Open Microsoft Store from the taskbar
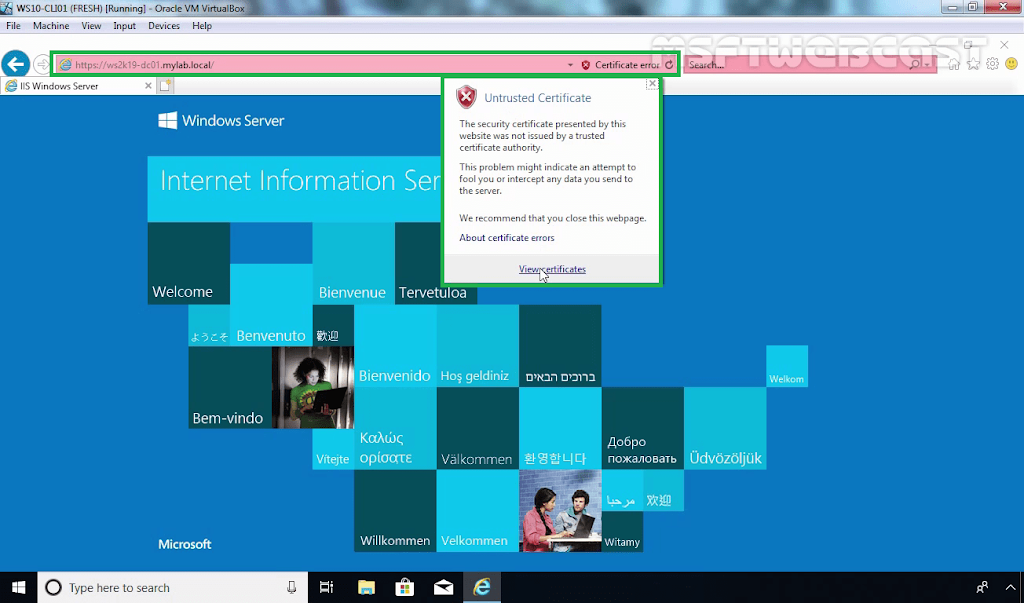Viewport: 1024px width, 603px height. (x=404, y=587)
